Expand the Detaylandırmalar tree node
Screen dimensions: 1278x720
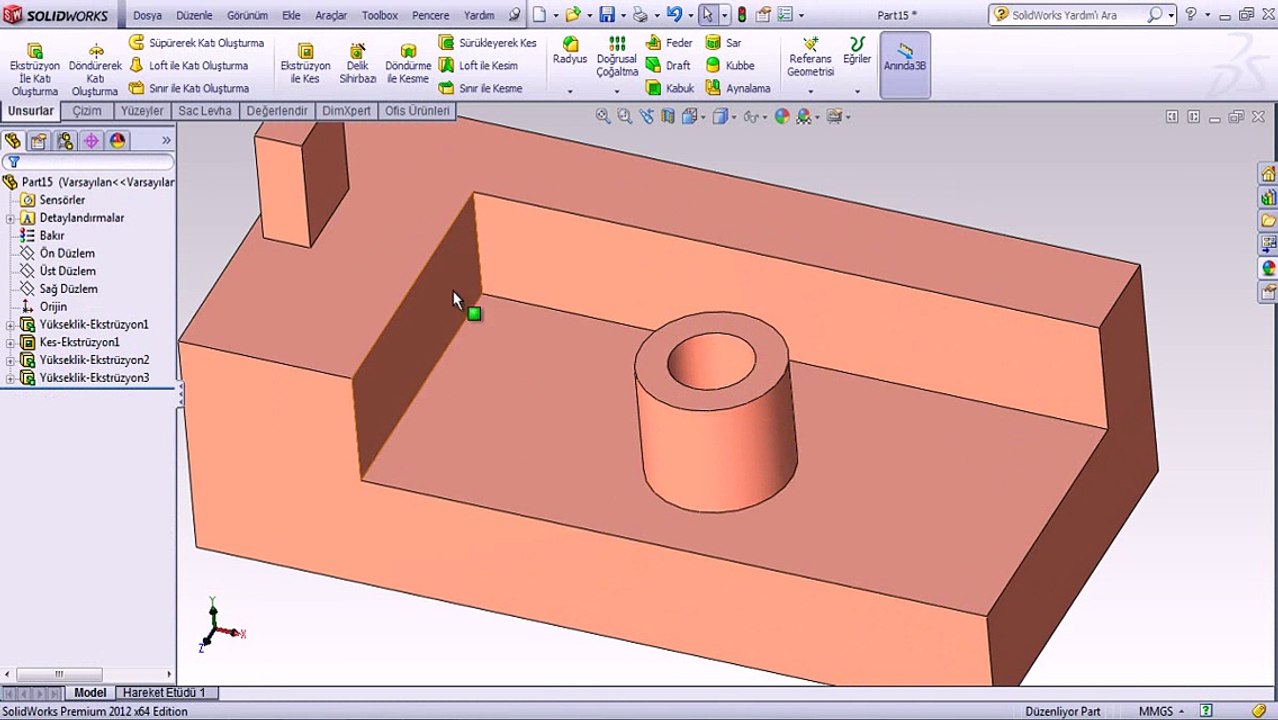pos(11,218)
